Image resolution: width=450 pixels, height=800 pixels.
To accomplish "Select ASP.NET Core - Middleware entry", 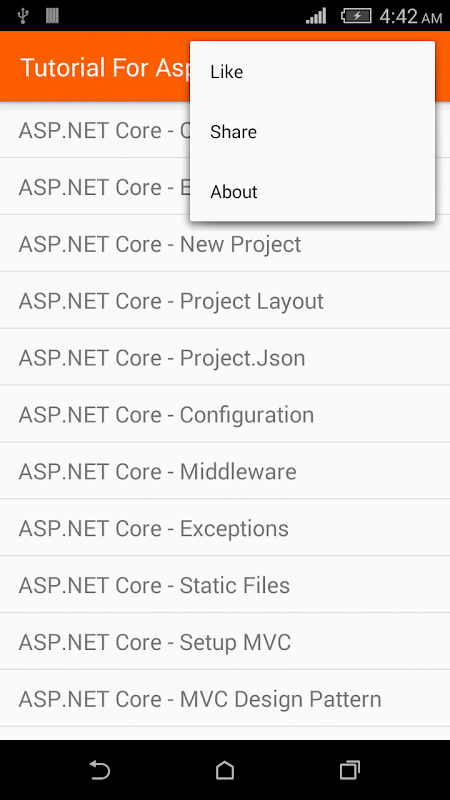I will click(x=225, y=471).
